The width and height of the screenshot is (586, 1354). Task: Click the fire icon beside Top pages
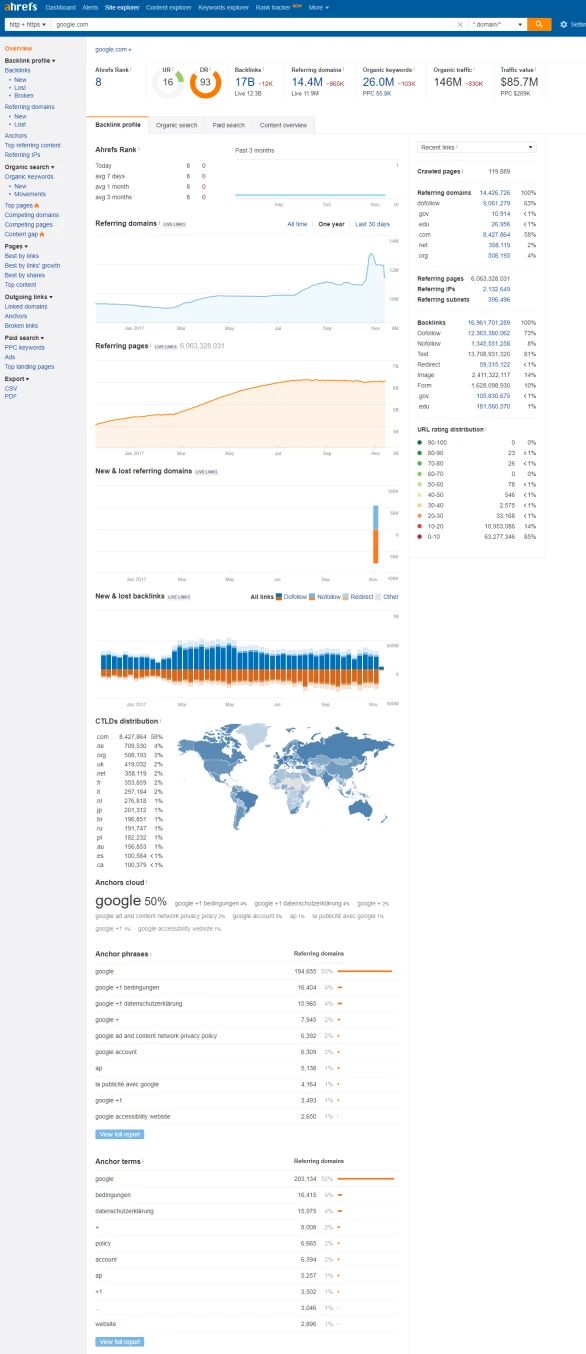(37, 205)
